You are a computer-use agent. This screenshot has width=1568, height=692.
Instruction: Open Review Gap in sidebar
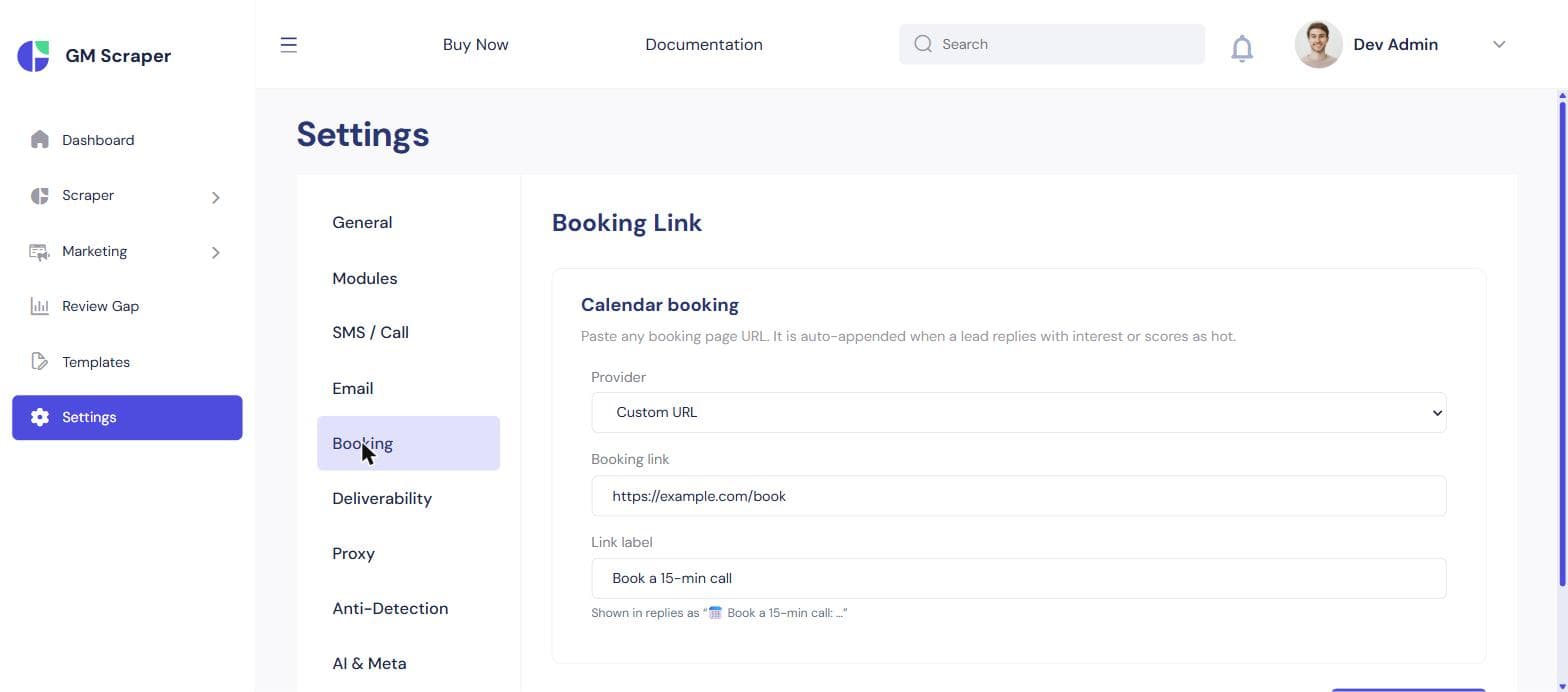coord(127,306)
